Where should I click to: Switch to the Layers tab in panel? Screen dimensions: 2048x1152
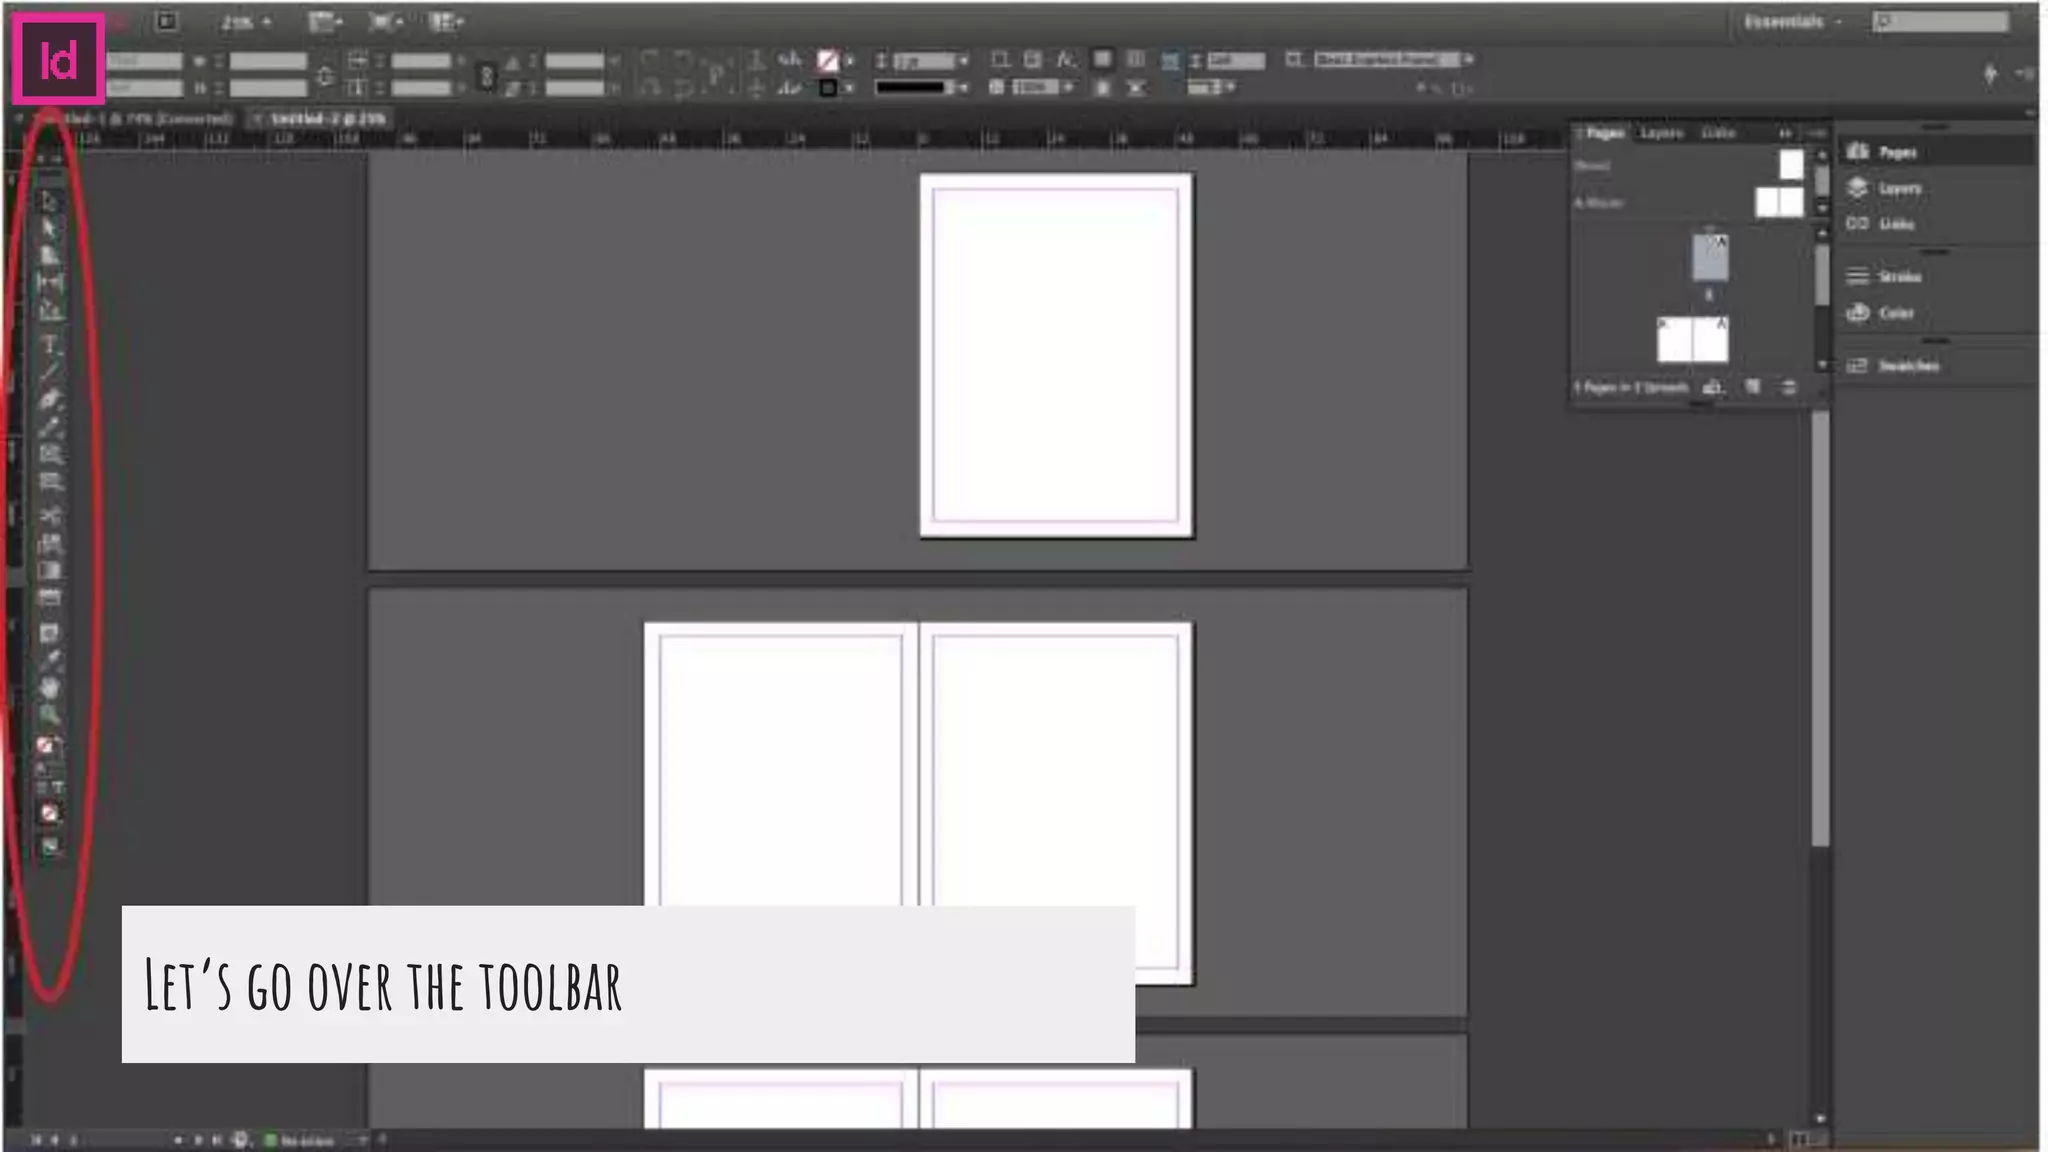(1662, 133)
